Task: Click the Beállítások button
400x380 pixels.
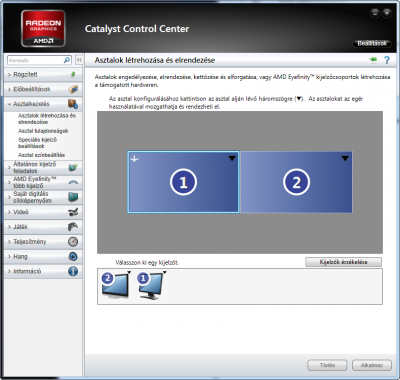Action: [x=372, y=44]
